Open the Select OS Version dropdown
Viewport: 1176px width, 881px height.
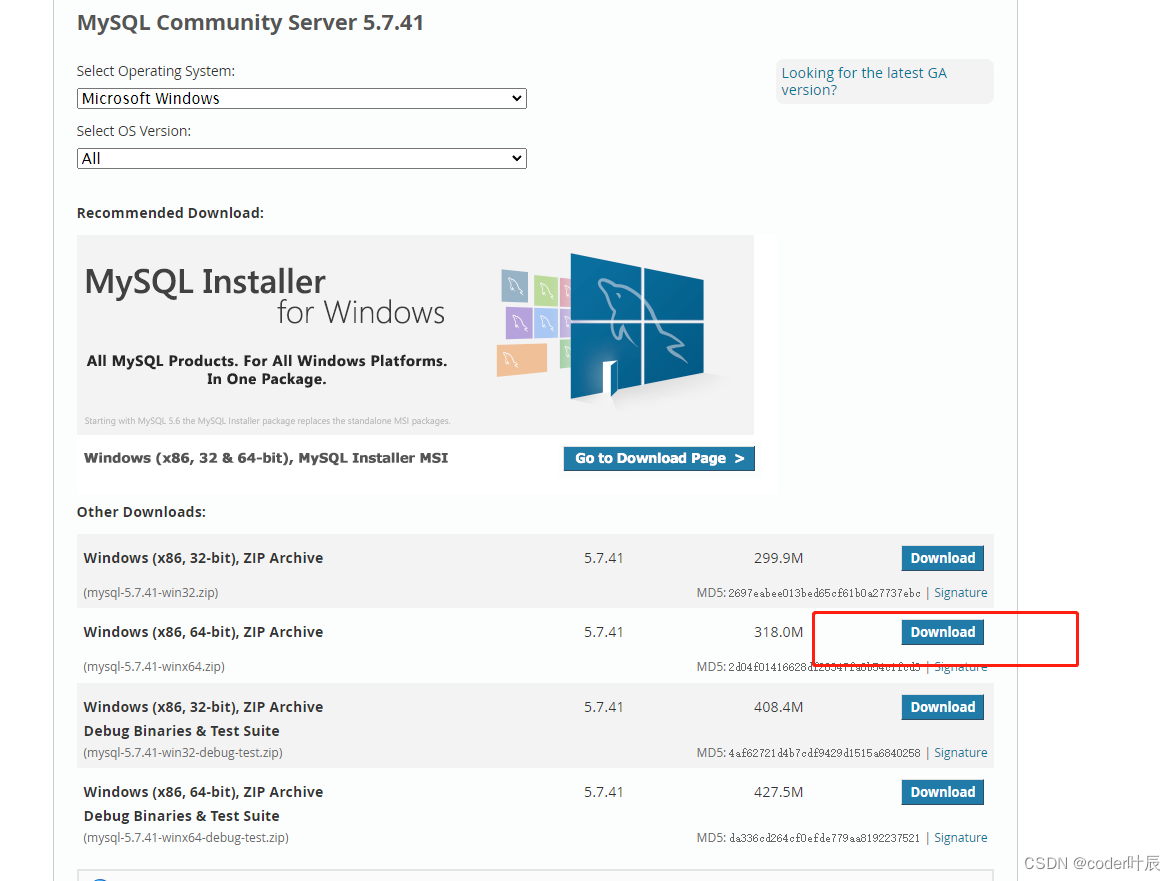pyautogui.click(x=302, y=158)
